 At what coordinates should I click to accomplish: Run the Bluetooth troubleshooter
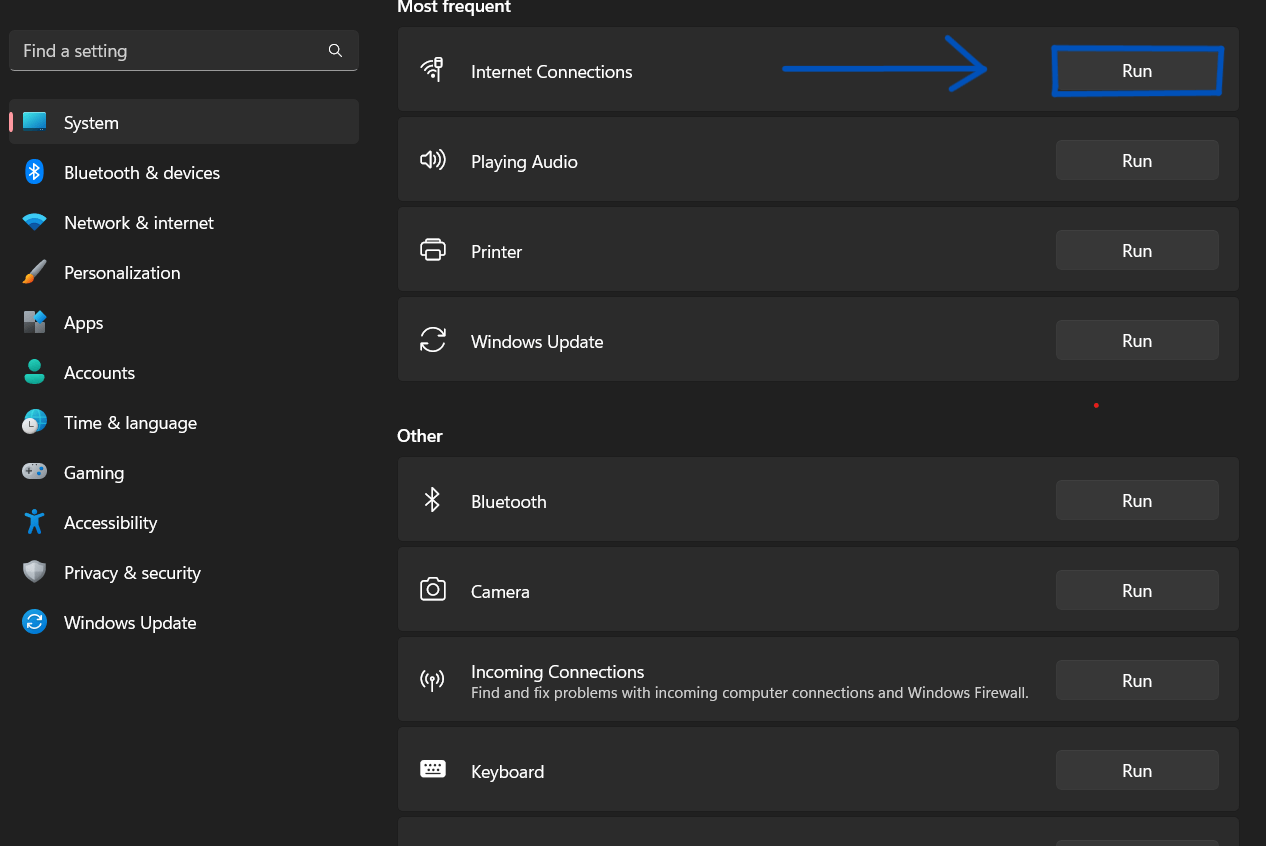[1137, 500]
